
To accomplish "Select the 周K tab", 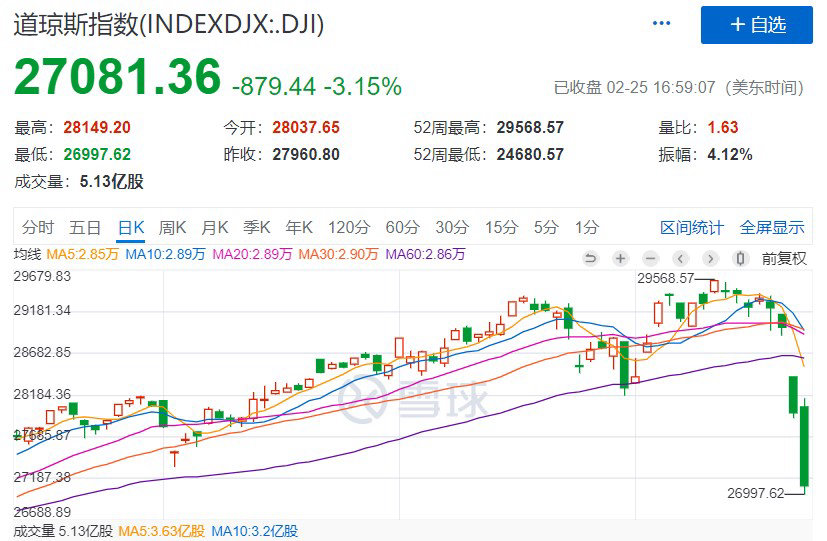I will [x=172, y=228].
